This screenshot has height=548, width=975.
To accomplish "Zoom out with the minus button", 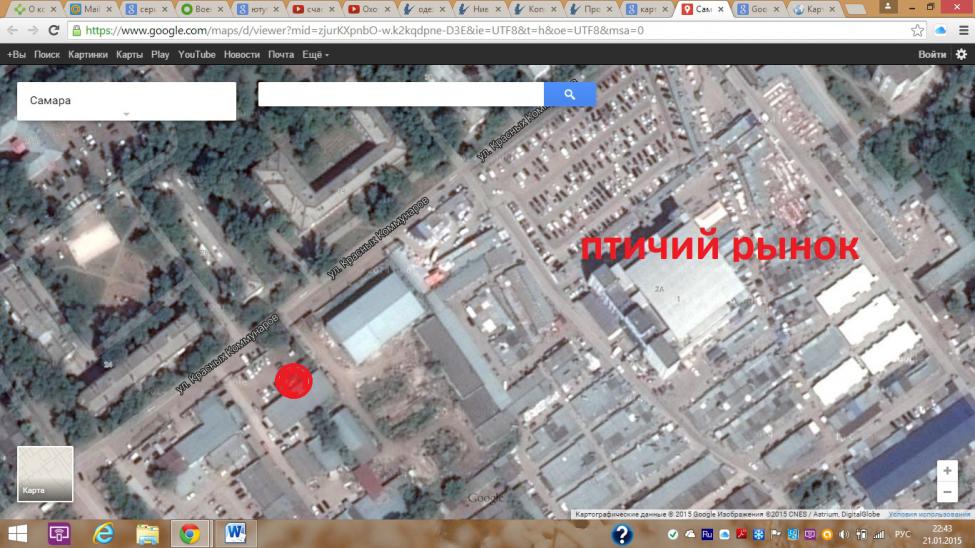I will (x=946, y=492).
